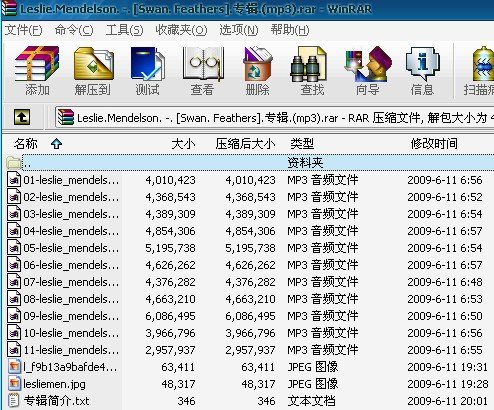Click the MP3 icon of 05-leslie_mendels file
The height and width of the screenshot is (410, 494).
[14, 248]
